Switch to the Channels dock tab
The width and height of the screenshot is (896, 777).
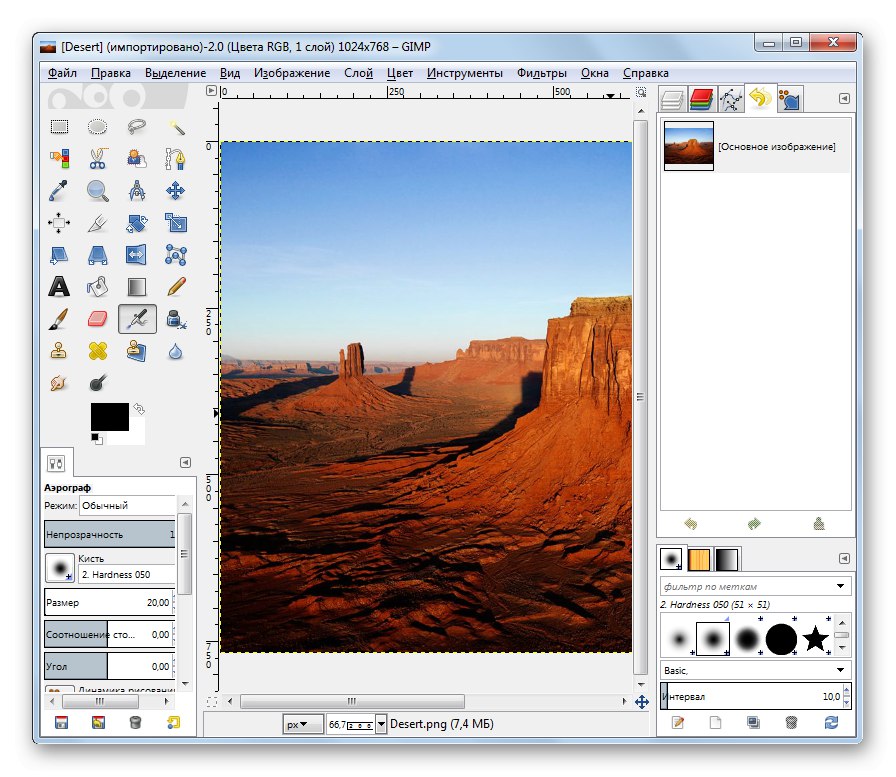coord(701,99)
